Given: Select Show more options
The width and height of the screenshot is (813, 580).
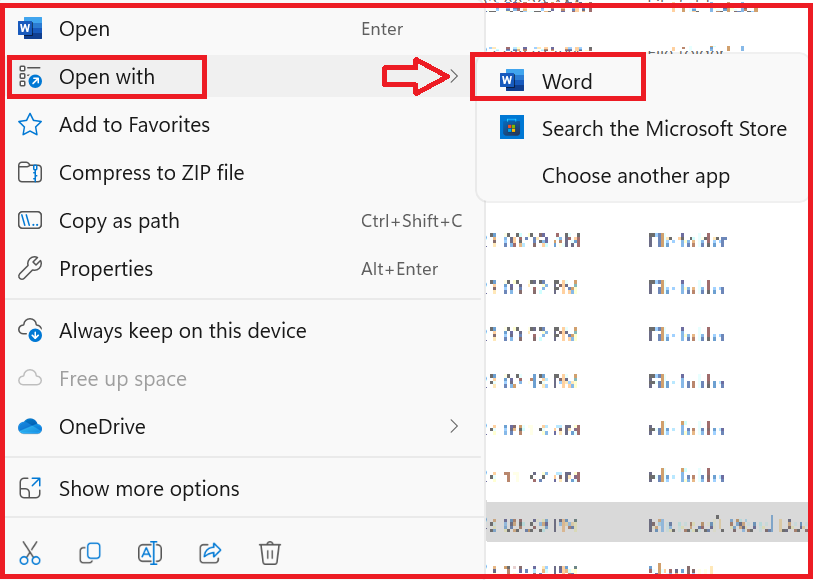Looking at the screenshot, I should [244, 488].
